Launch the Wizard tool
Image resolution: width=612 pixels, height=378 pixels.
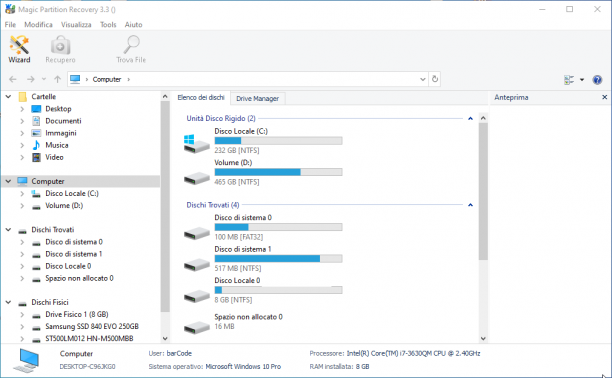pyautogui.click(x=19, y=49)
